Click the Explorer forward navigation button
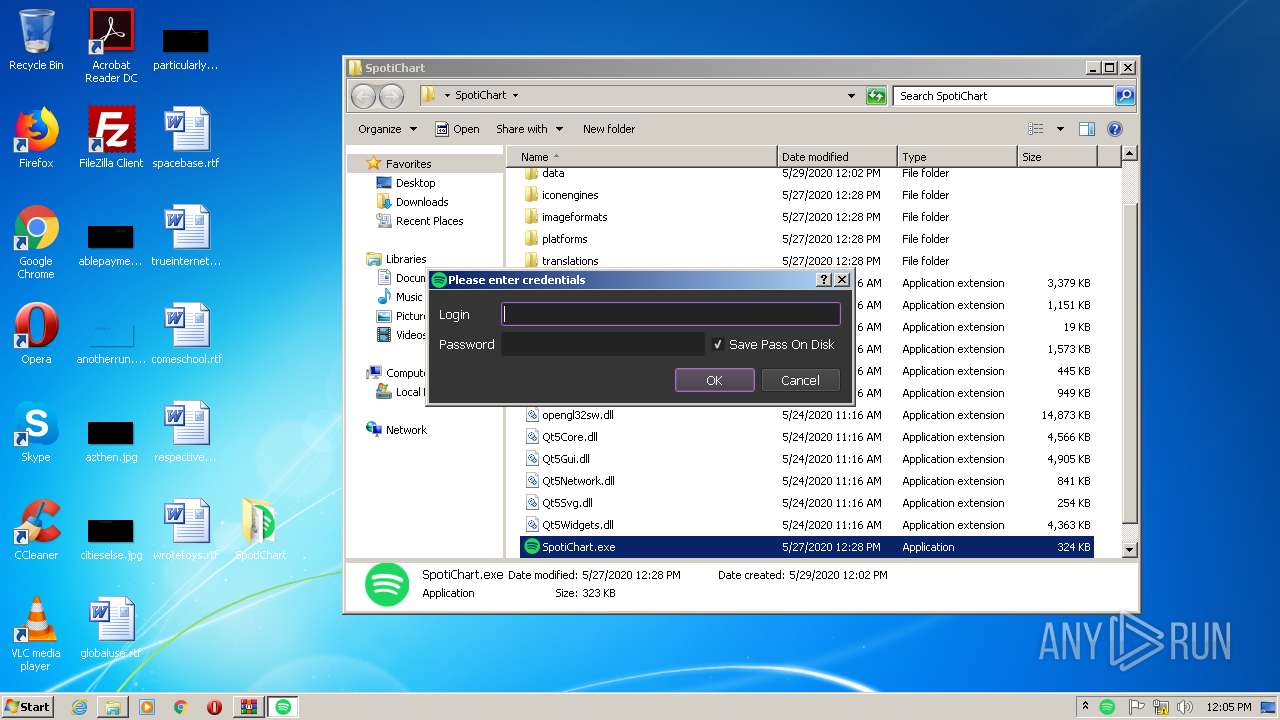 point(392,96)
